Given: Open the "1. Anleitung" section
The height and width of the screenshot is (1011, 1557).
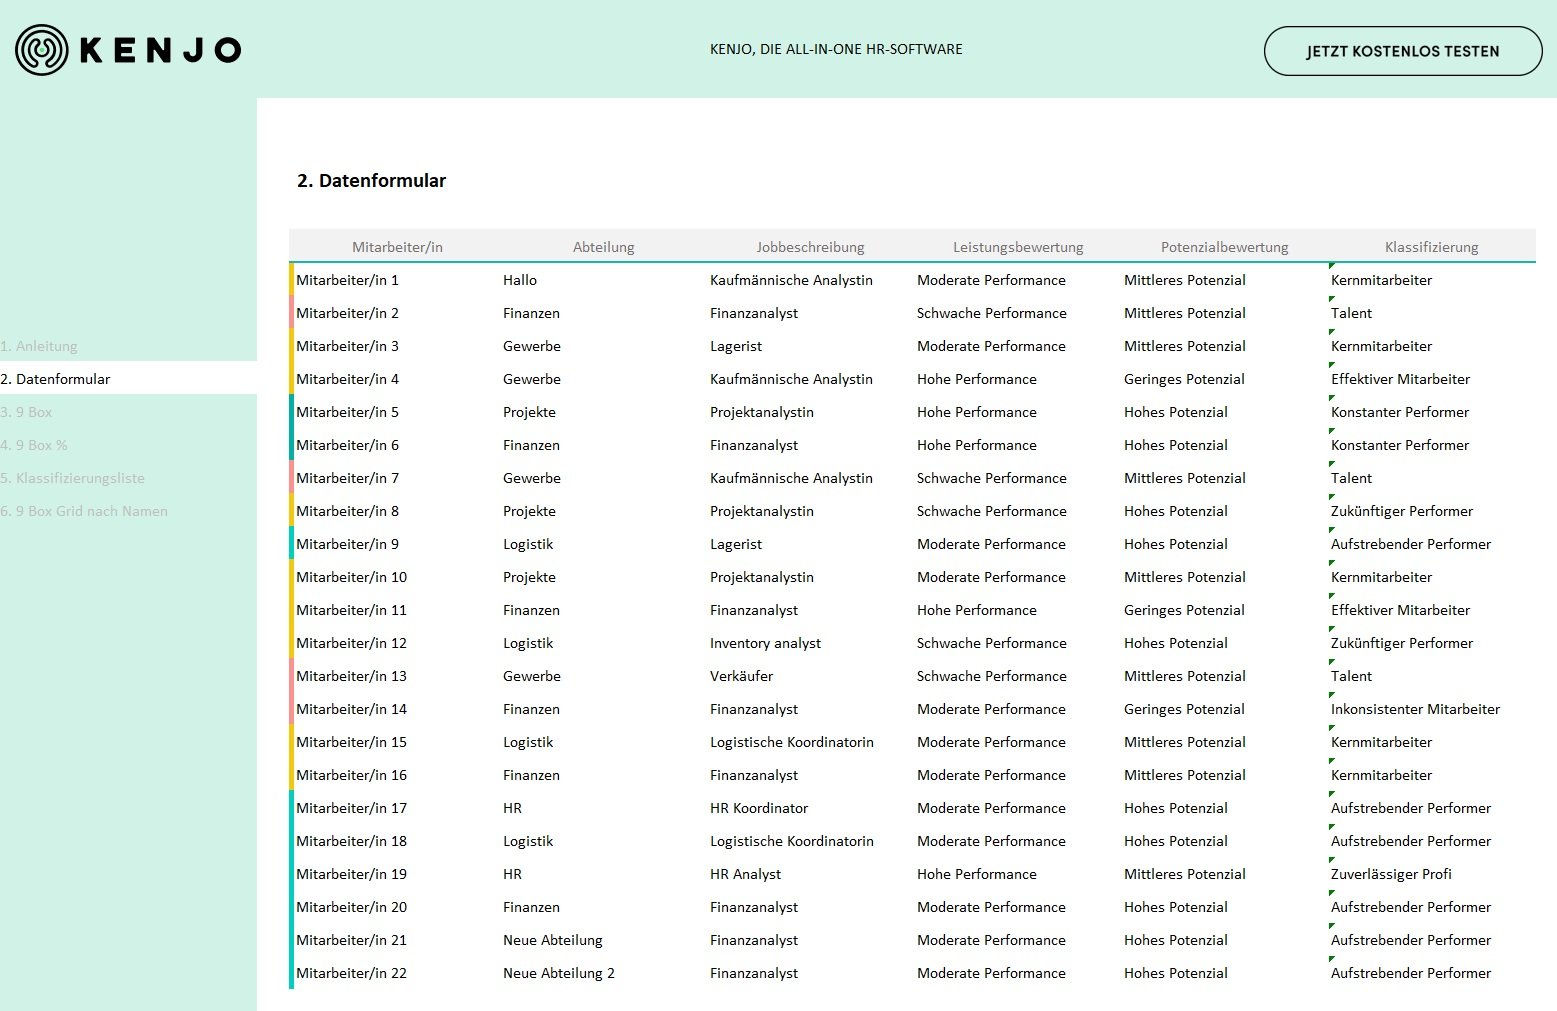Looking at the screenshot, I should [40, 346].
